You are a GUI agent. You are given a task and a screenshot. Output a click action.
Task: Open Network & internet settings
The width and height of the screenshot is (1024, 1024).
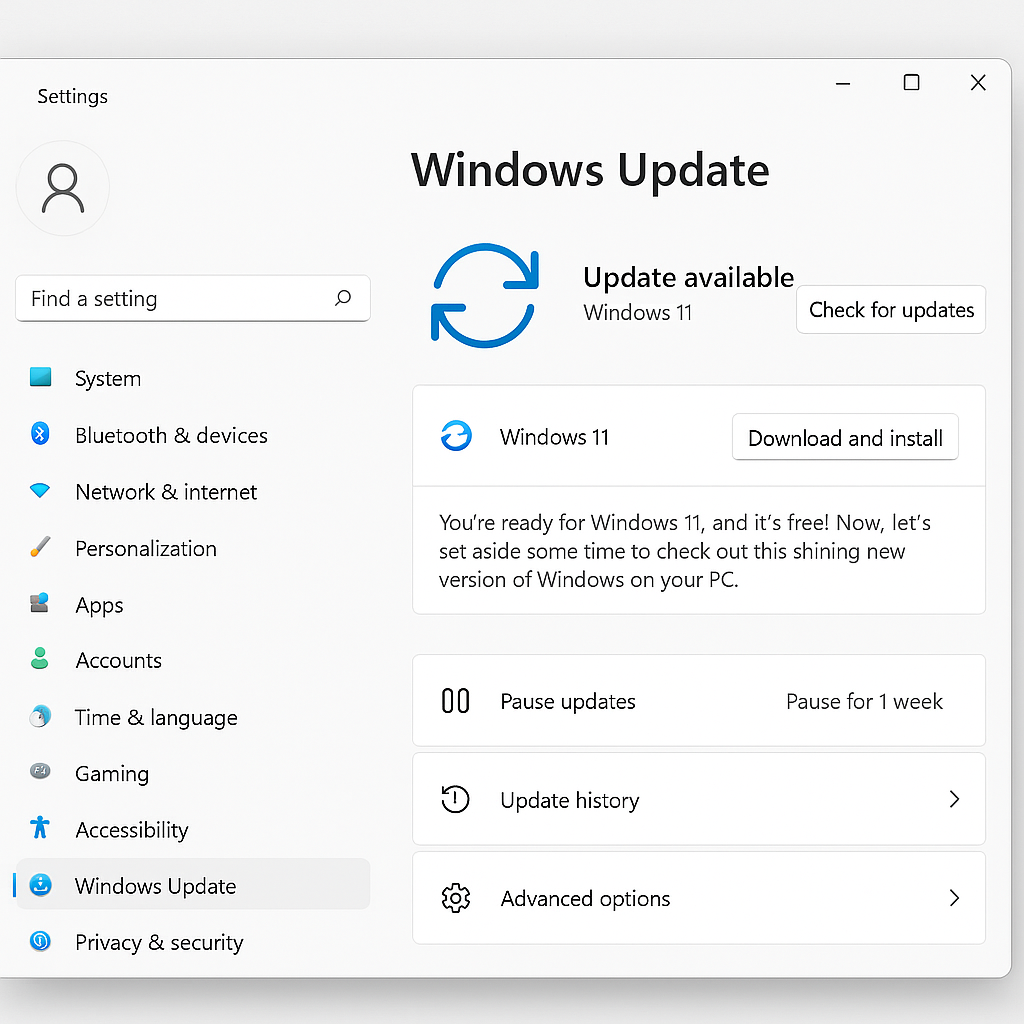(x=193, y=492)
